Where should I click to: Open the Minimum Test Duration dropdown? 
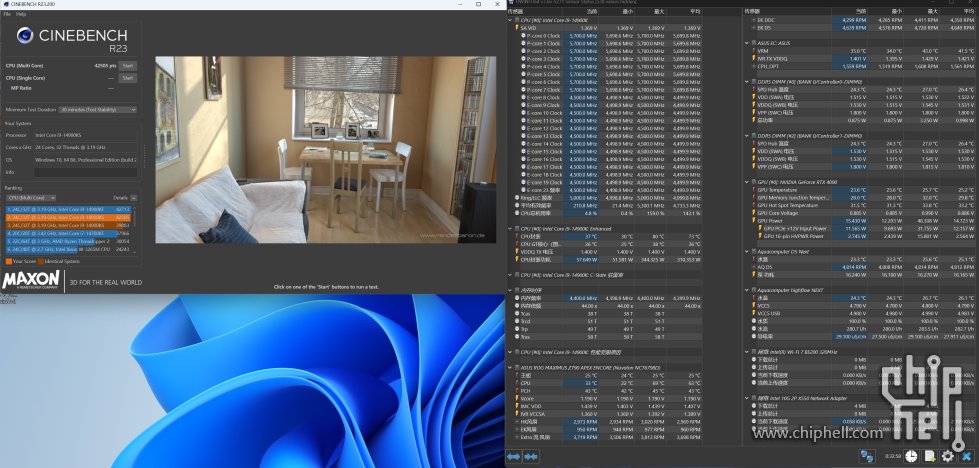tap(97, 110)
